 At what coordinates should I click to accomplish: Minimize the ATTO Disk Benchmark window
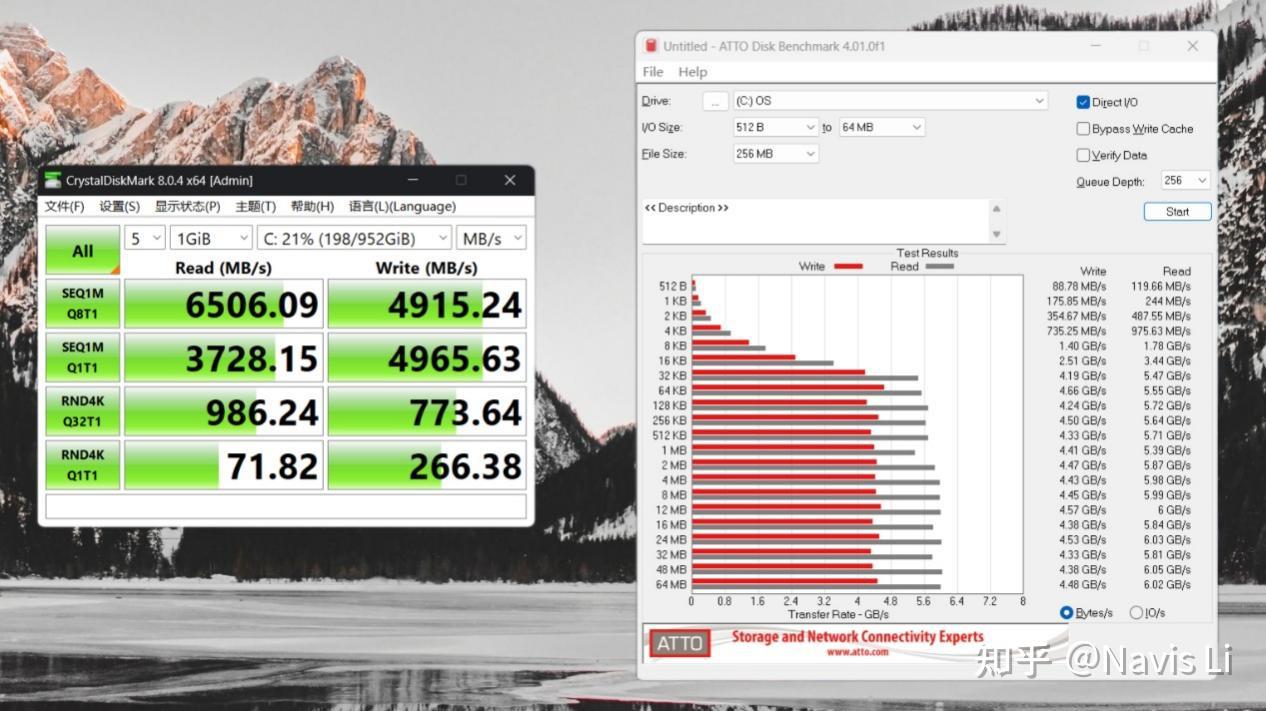point(1097,46)
